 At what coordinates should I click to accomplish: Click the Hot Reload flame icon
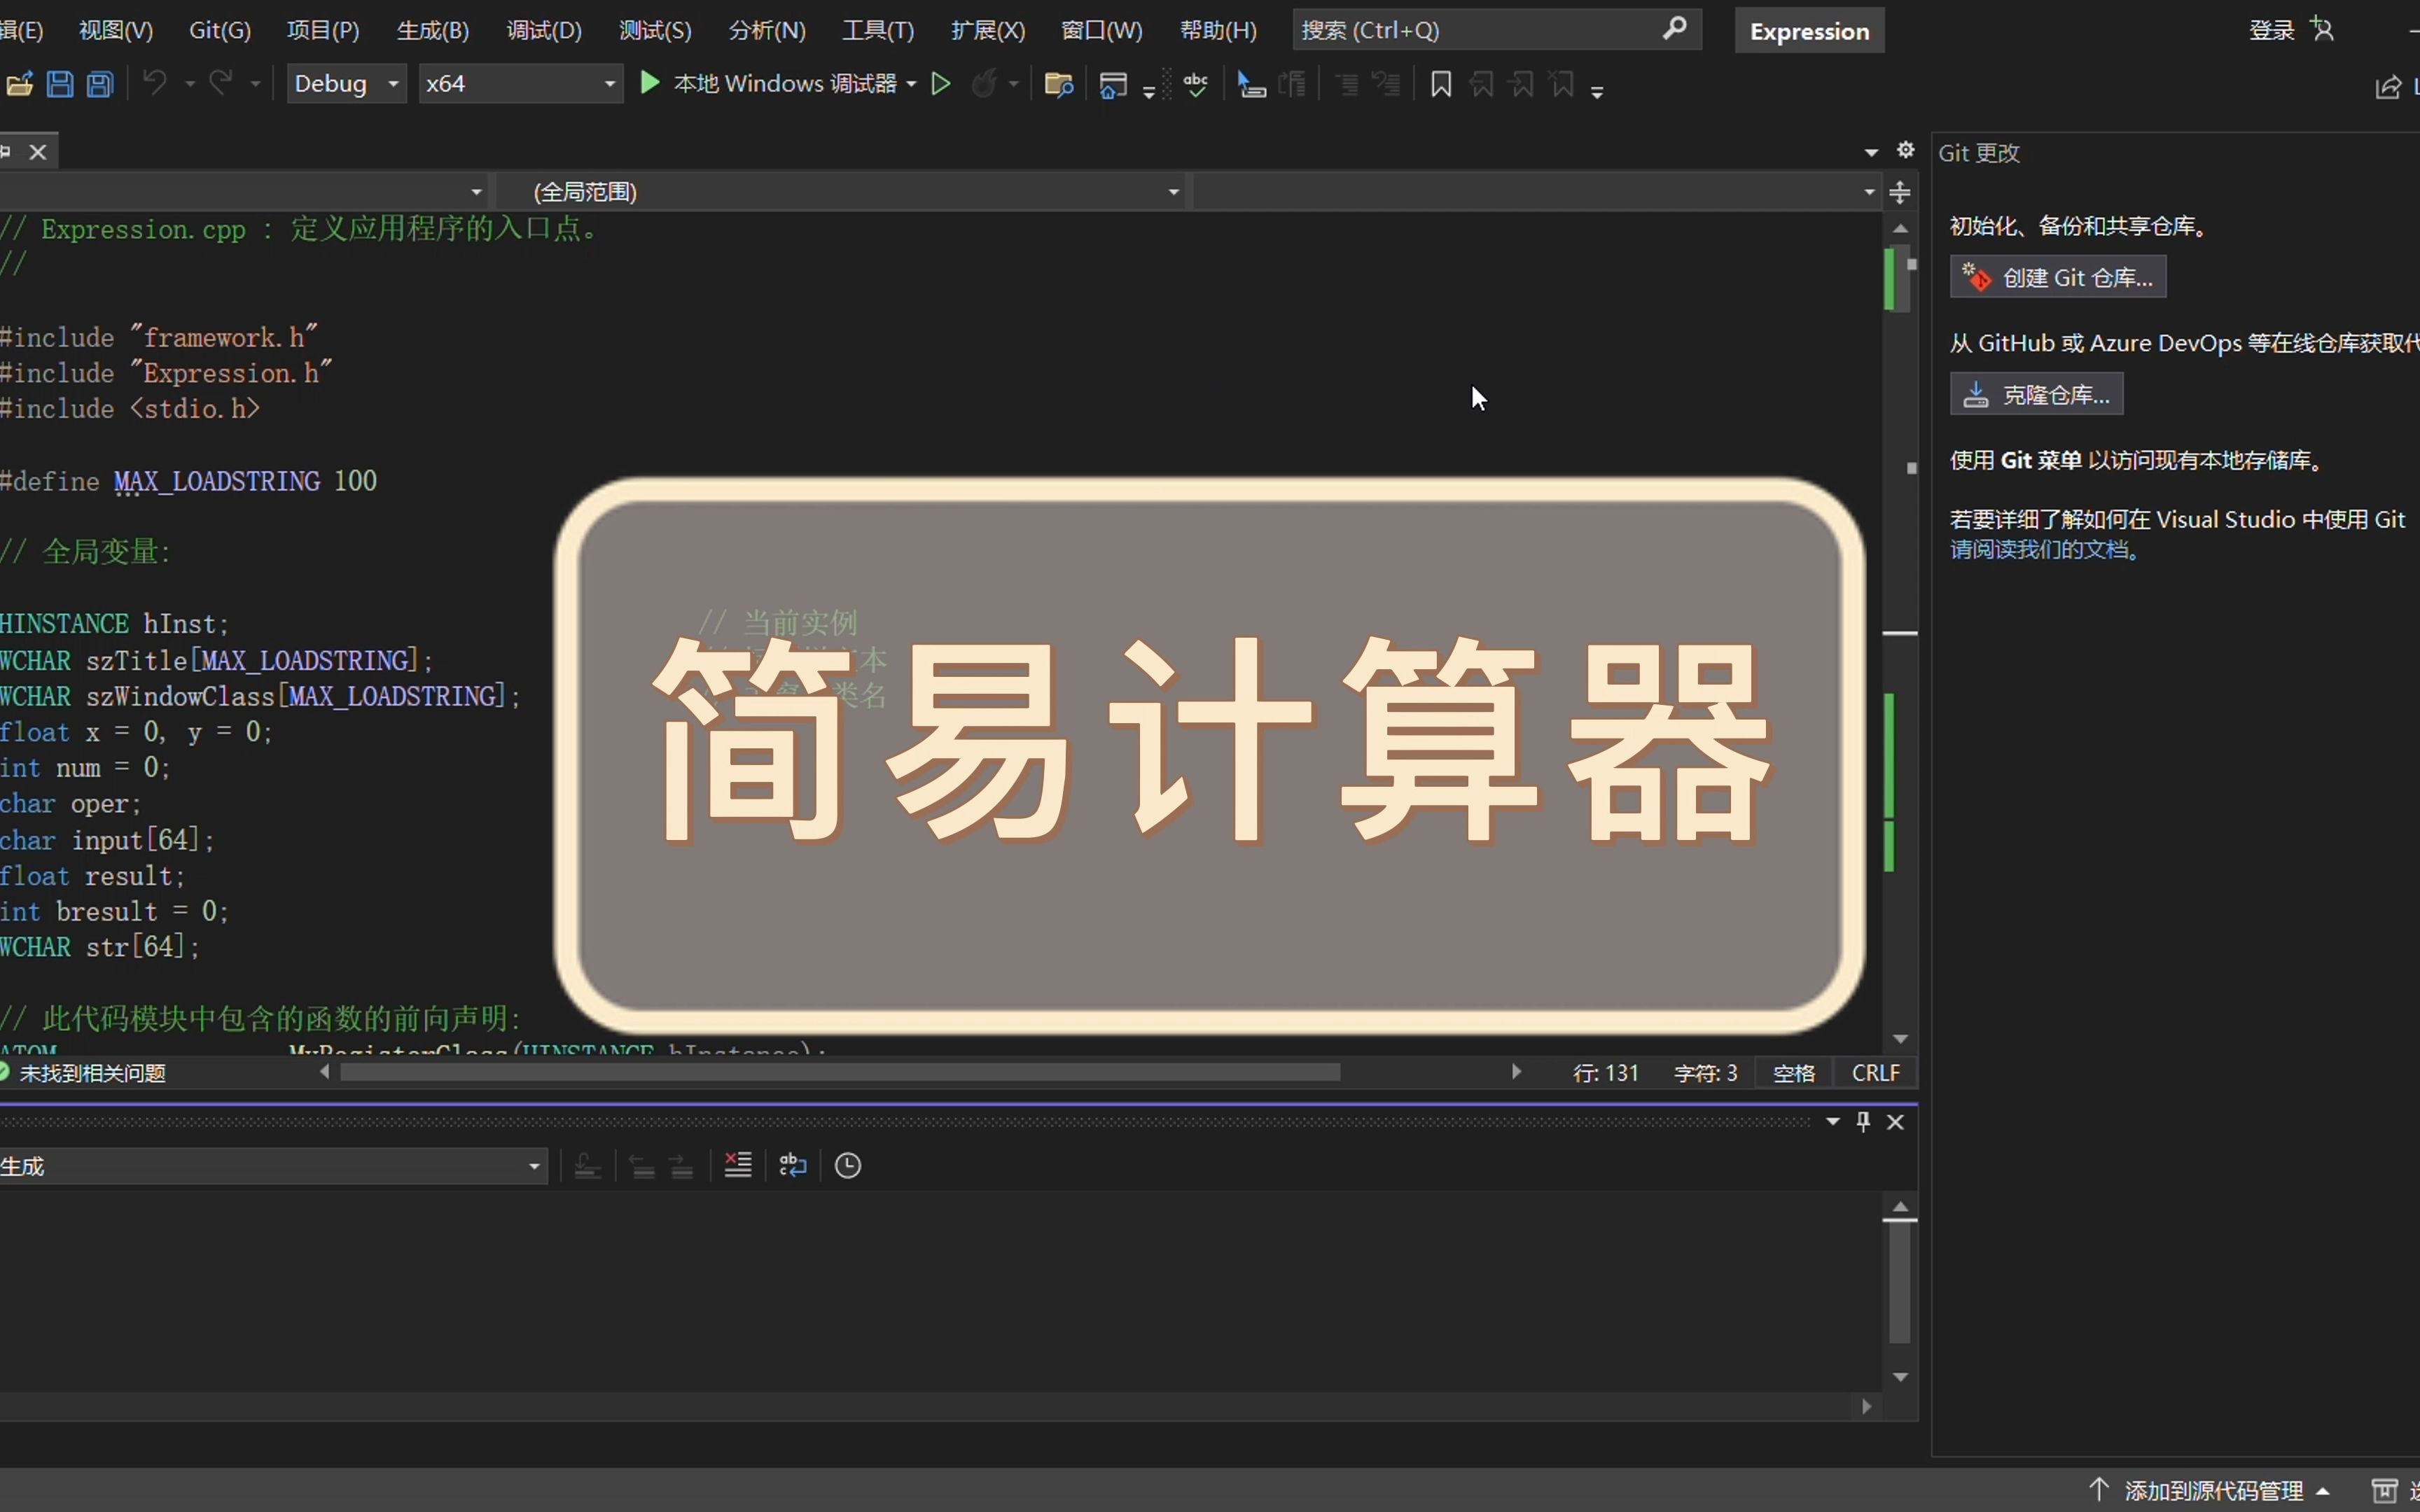(x=985, y=84)
